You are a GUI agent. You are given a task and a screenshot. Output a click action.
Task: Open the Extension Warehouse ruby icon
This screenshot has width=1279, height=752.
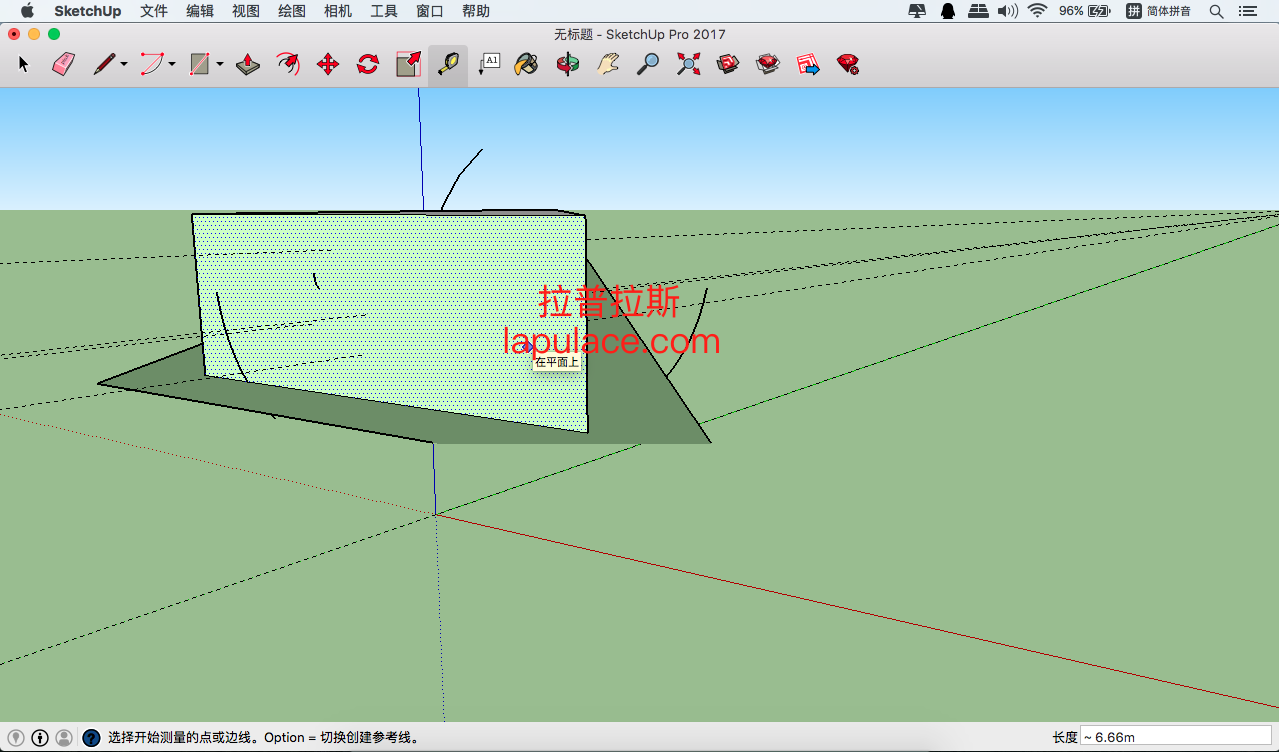pos(848,65)
